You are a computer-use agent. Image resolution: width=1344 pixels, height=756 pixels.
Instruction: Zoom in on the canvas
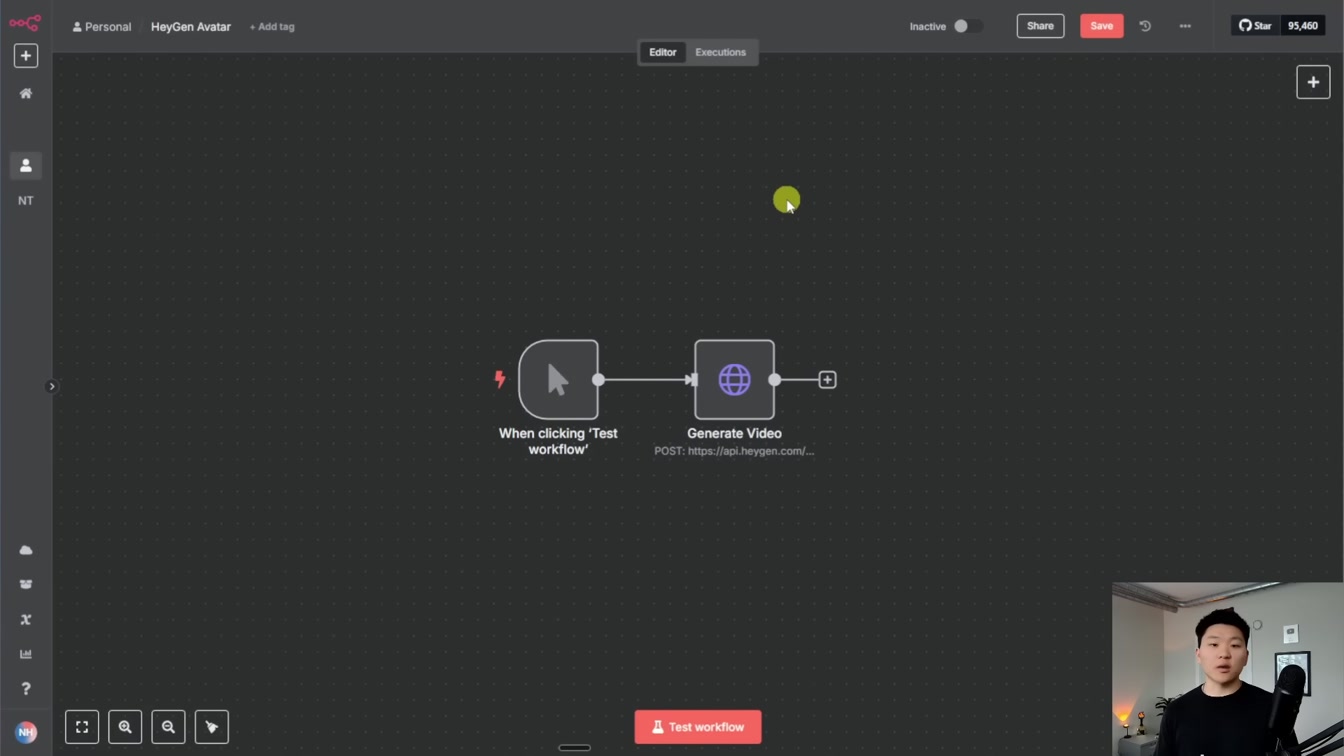click(x=125, y=727)
